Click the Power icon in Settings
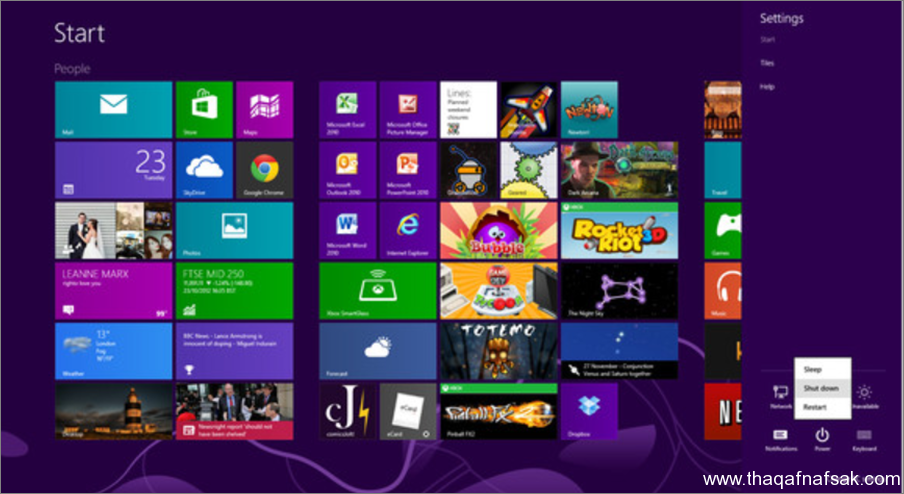This screenshot has width=904, height=494. coord(822,440)
